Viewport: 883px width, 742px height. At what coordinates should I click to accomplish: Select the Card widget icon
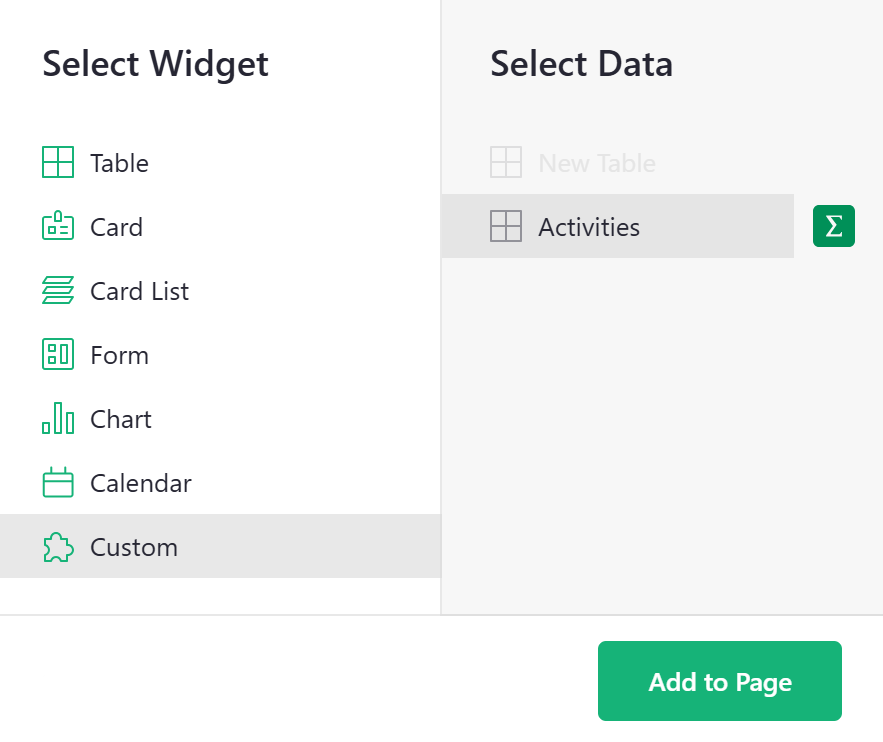coord(58,227)
